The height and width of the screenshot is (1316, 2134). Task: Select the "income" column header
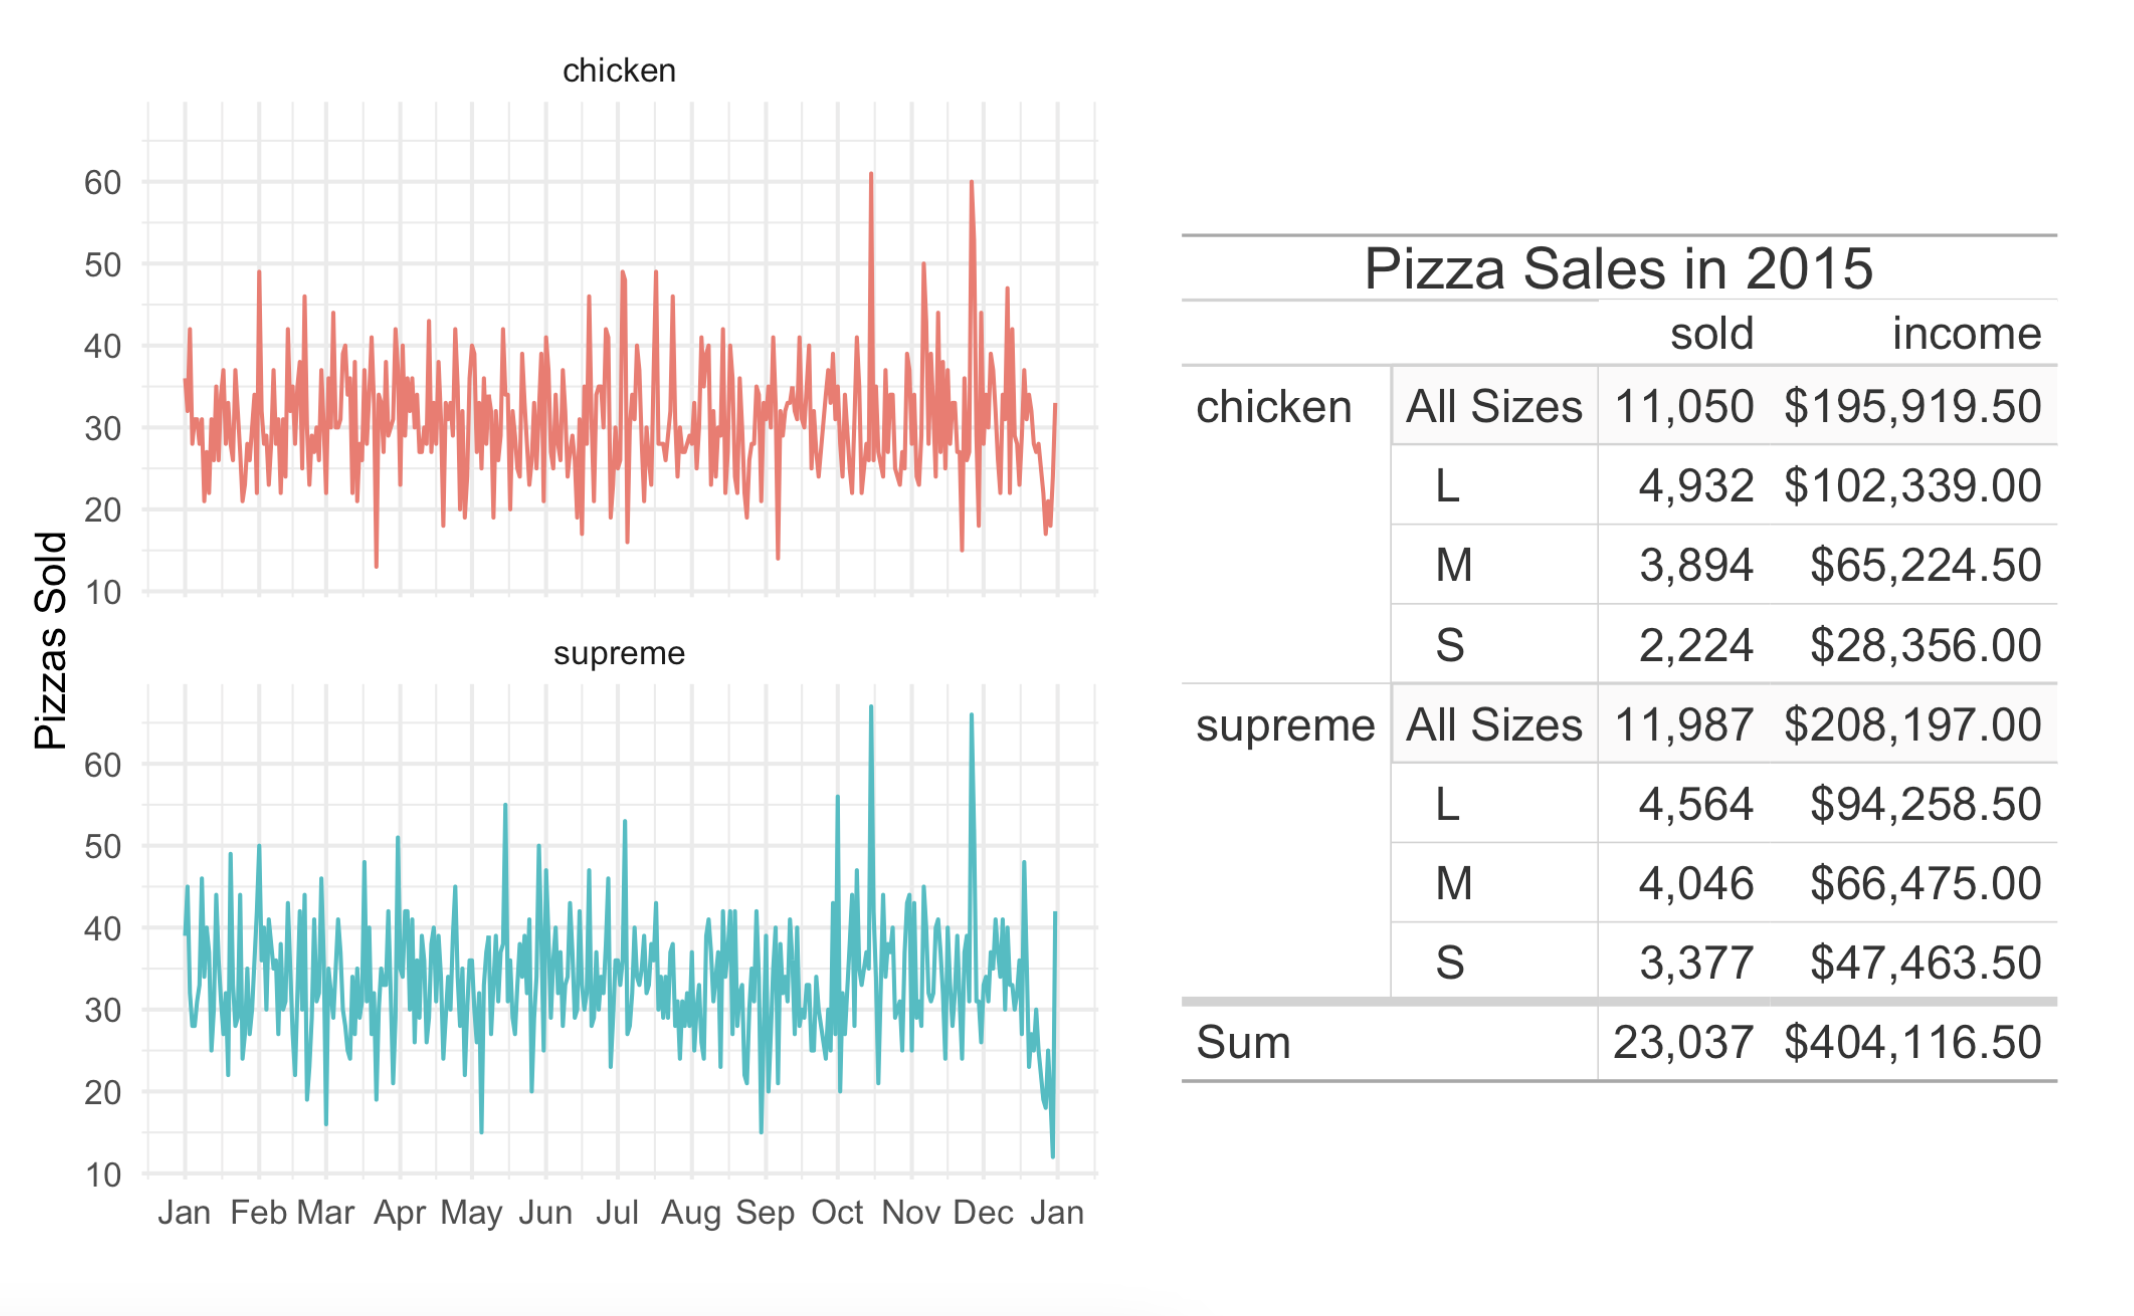1965,334
